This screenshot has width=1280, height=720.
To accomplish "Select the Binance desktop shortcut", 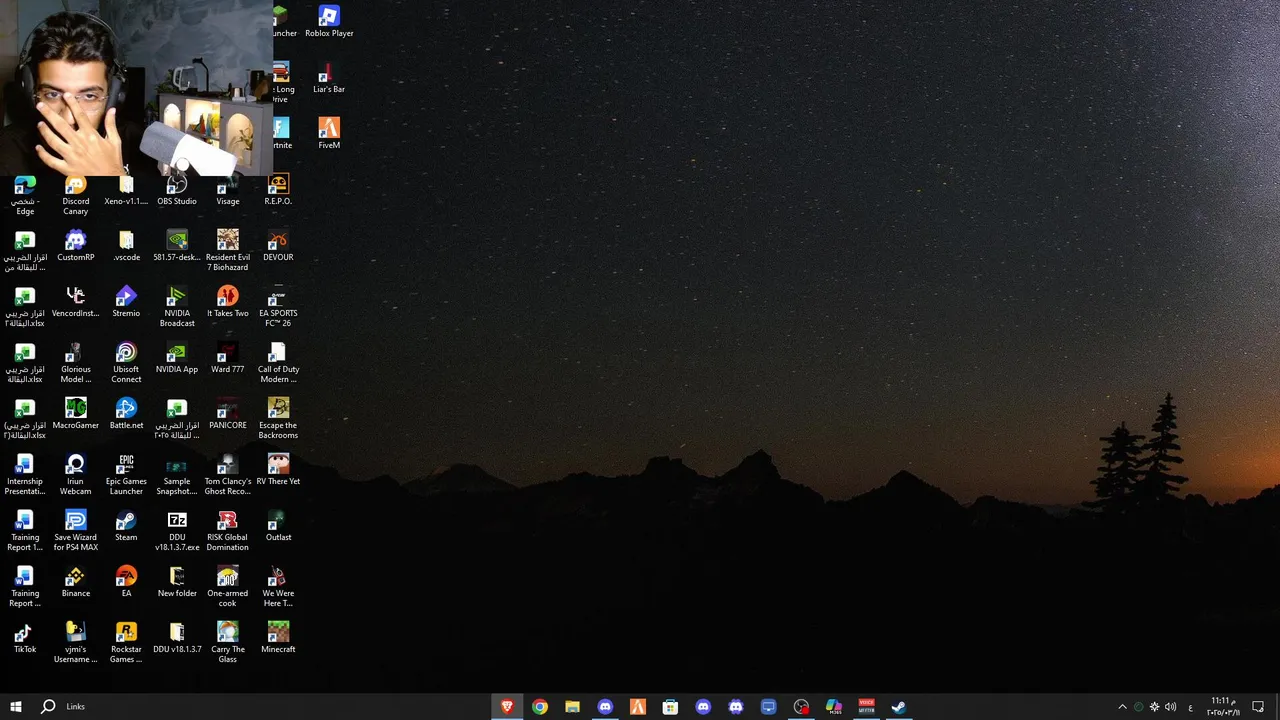I will pyautogui.click(x=75, y=582).
